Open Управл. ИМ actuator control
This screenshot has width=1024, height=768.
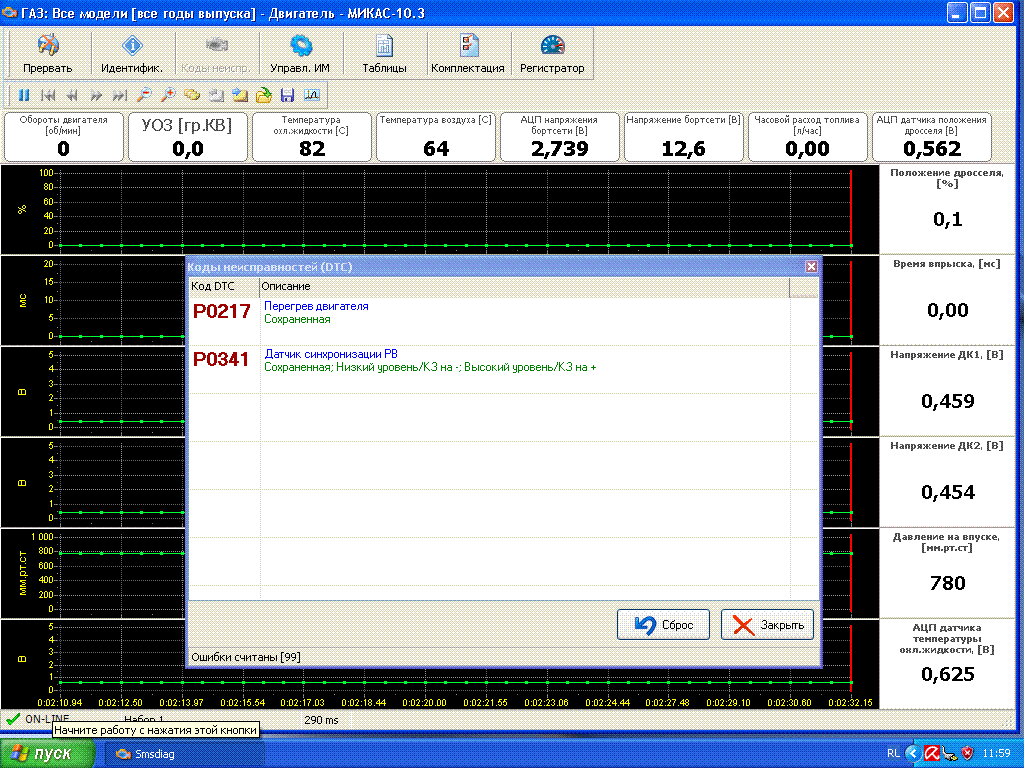point(300,54)
